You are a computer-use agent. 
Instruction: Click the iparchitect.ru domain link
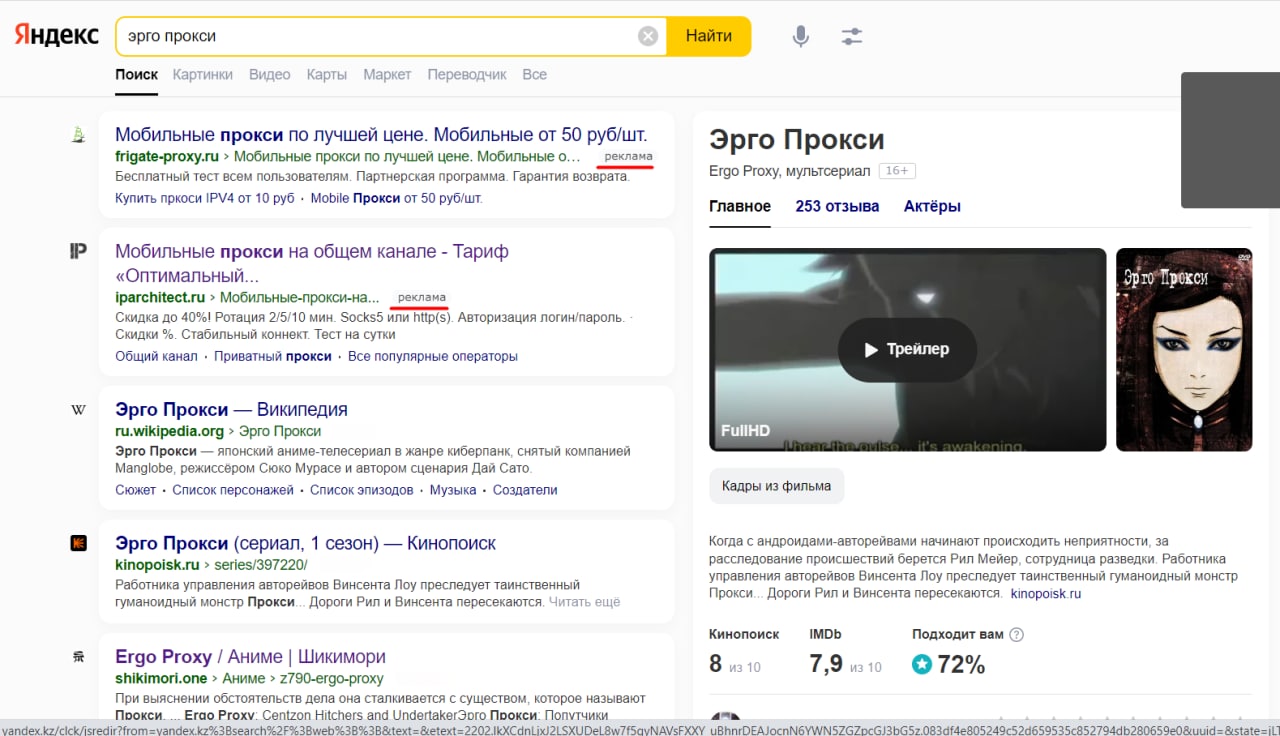(160, 297)
